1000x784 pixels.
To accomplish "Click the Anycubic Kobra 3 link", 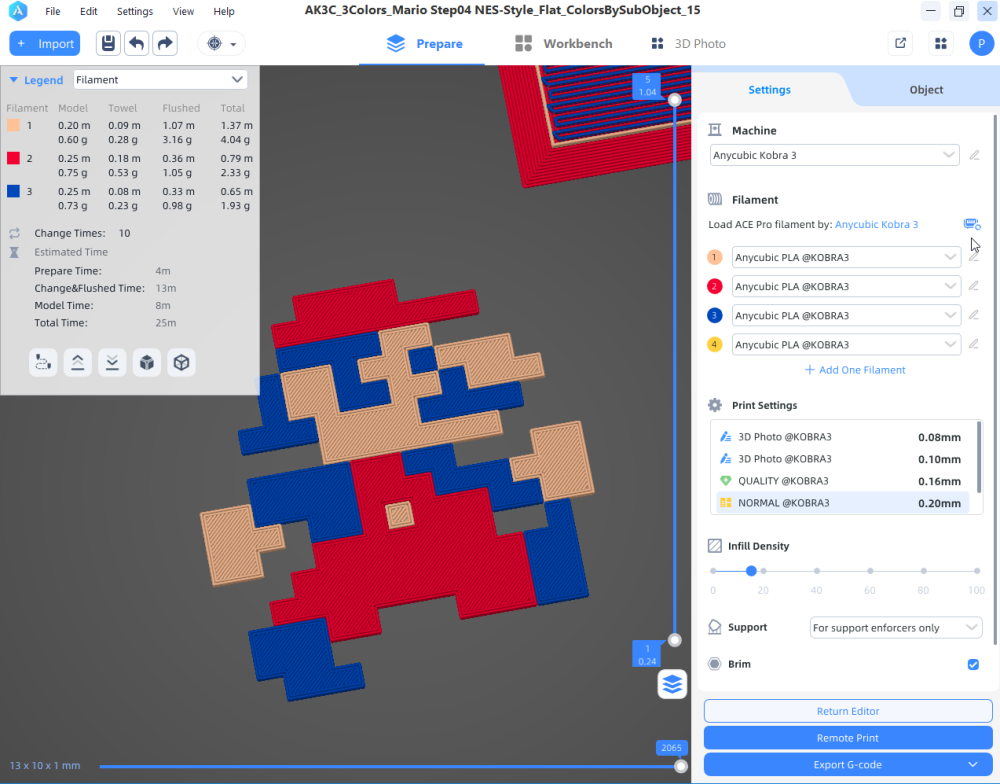I will (876, 225).
